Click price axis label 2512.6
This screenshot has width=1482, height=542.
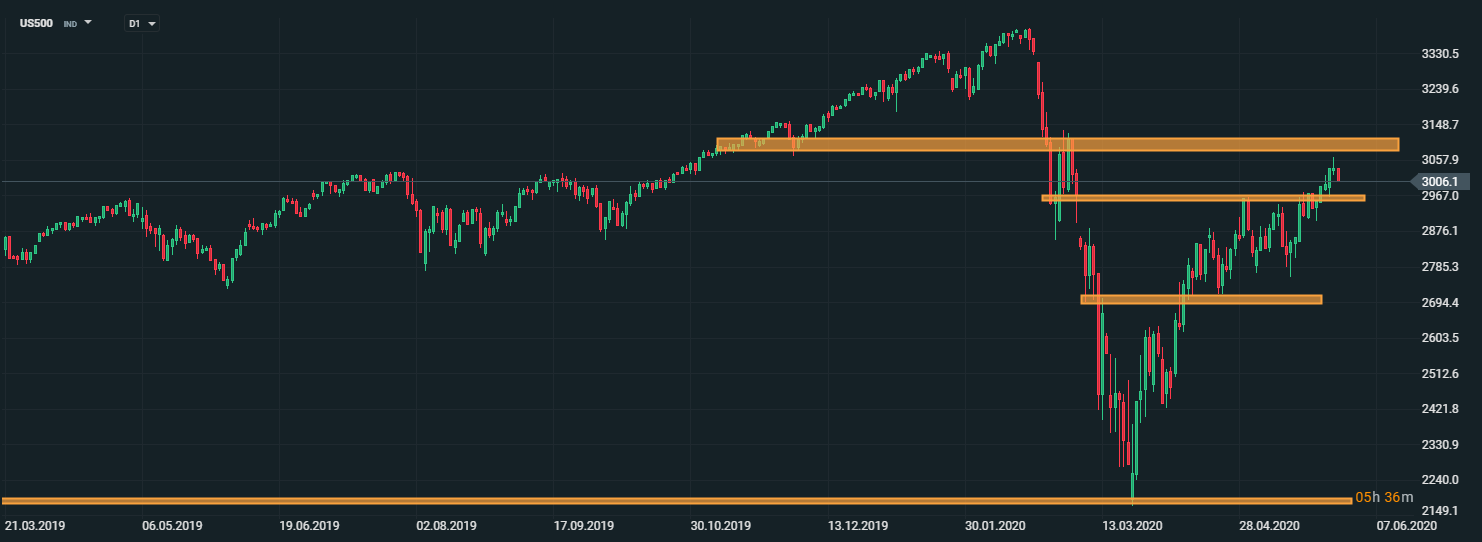[1439, 373]
